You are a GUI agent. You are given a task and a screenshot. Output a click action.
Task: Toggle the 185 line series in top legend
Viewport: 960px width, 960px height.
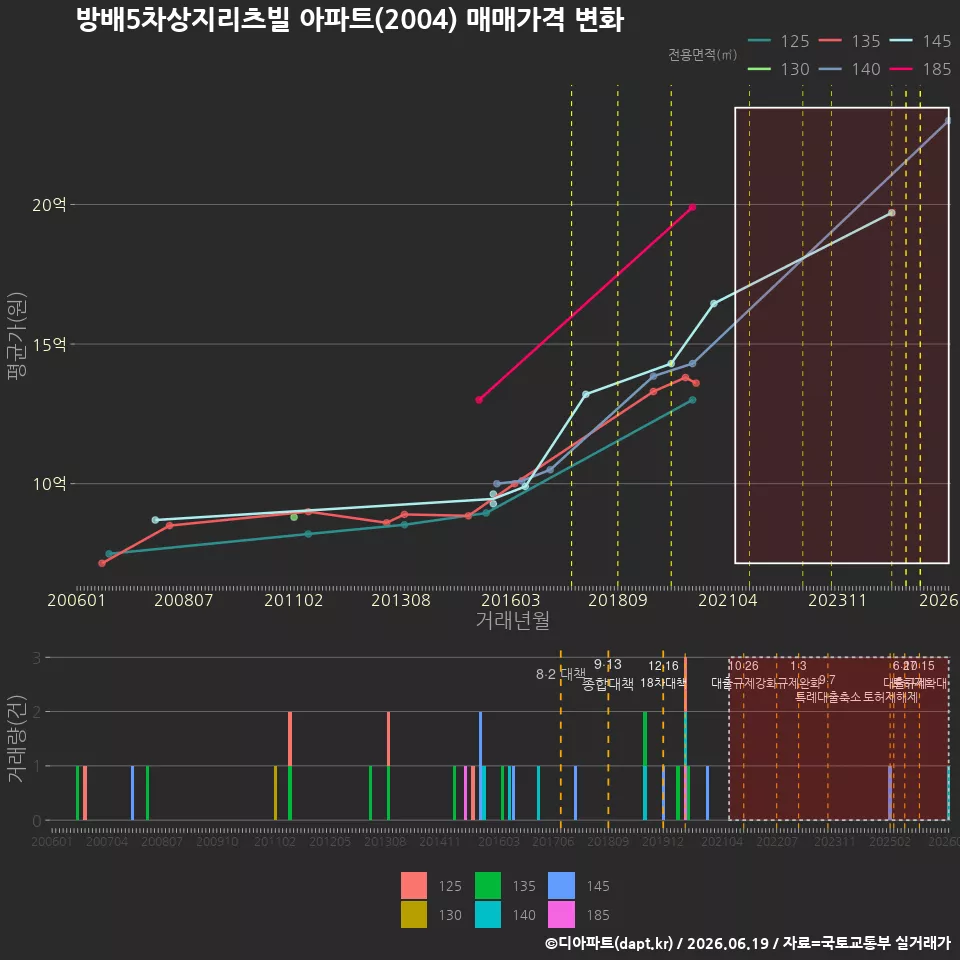[921, 69]
